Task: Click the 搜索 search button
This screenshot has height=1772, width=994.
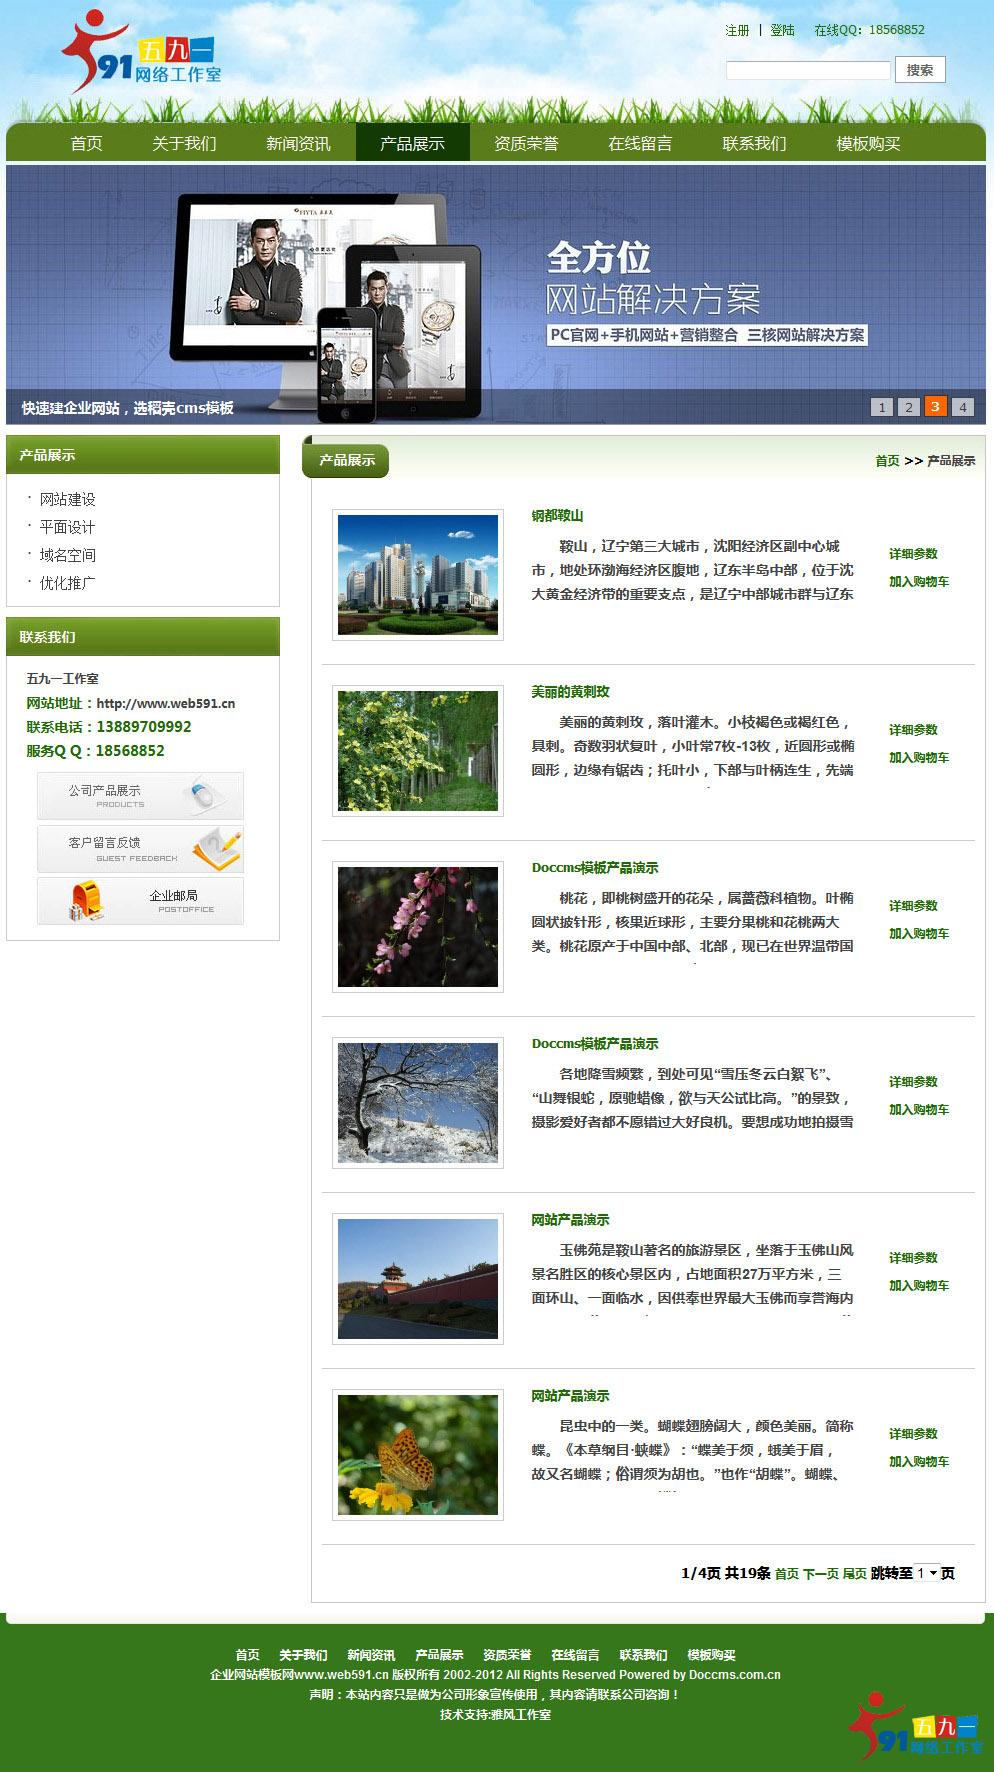Action: coord(919,70)
